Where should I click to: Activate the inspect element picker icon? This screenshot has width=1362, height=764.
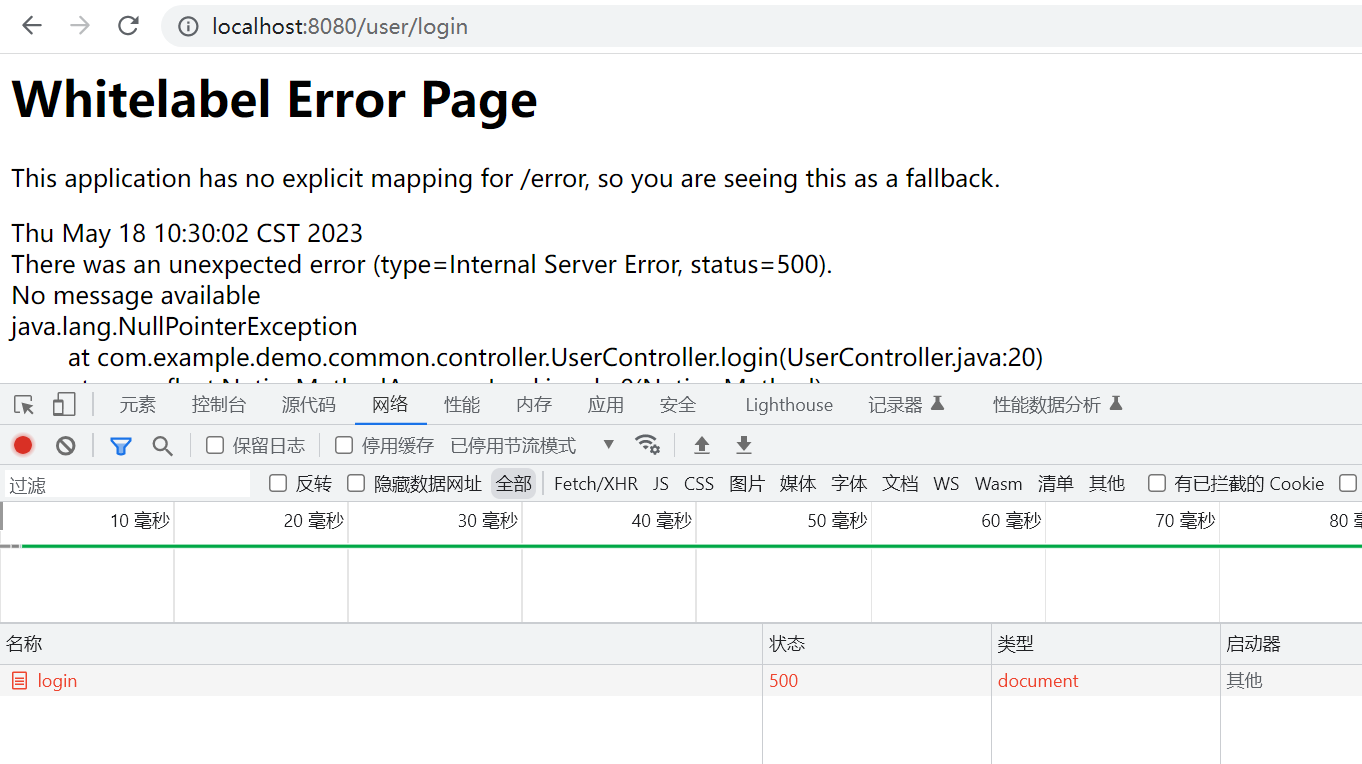[24, 405]
